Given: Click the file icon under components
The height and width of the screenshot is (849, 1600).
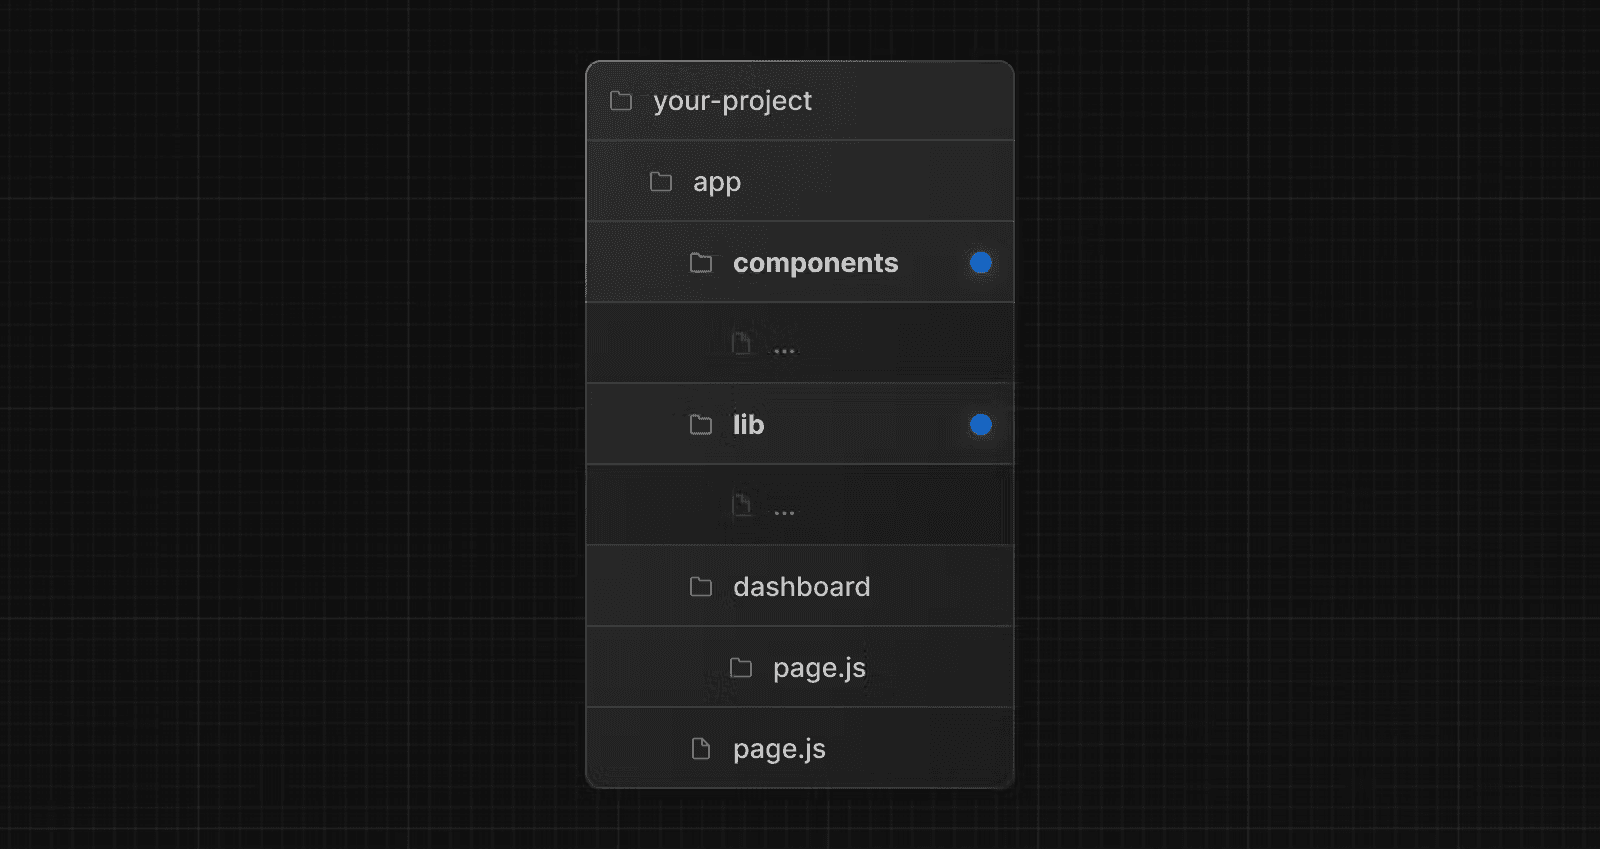Looking at the screenshot, I should click(x=741, y=344).
